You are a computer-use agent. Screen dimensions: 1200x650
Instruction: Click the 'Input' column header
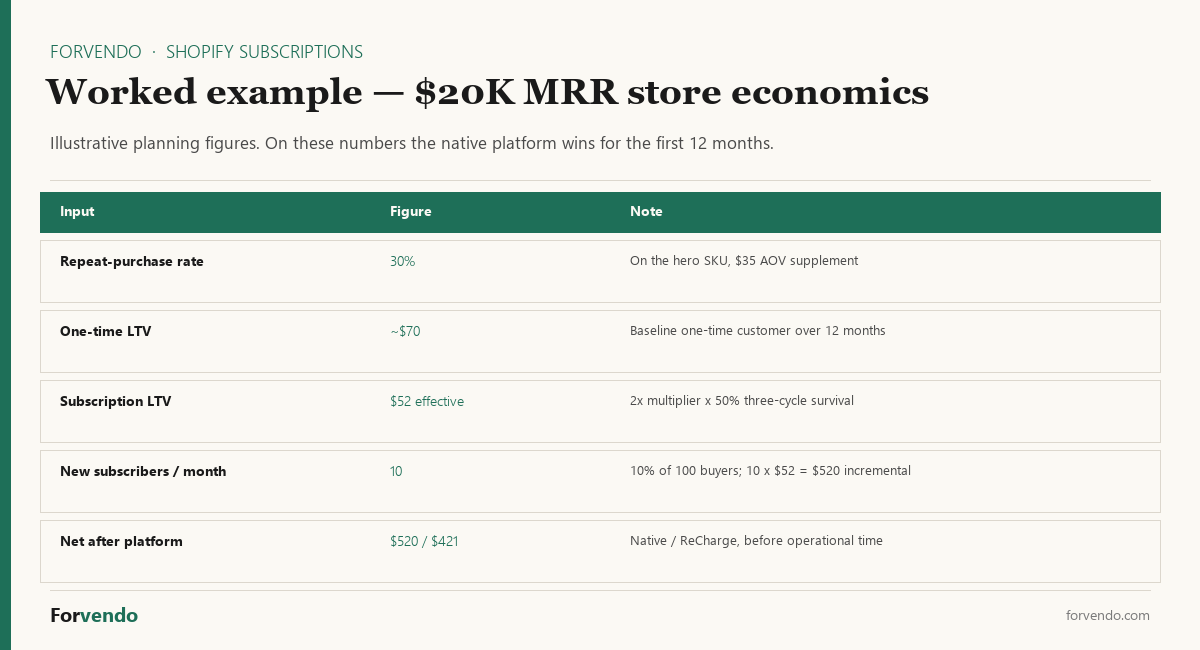(x=77, y=212)
